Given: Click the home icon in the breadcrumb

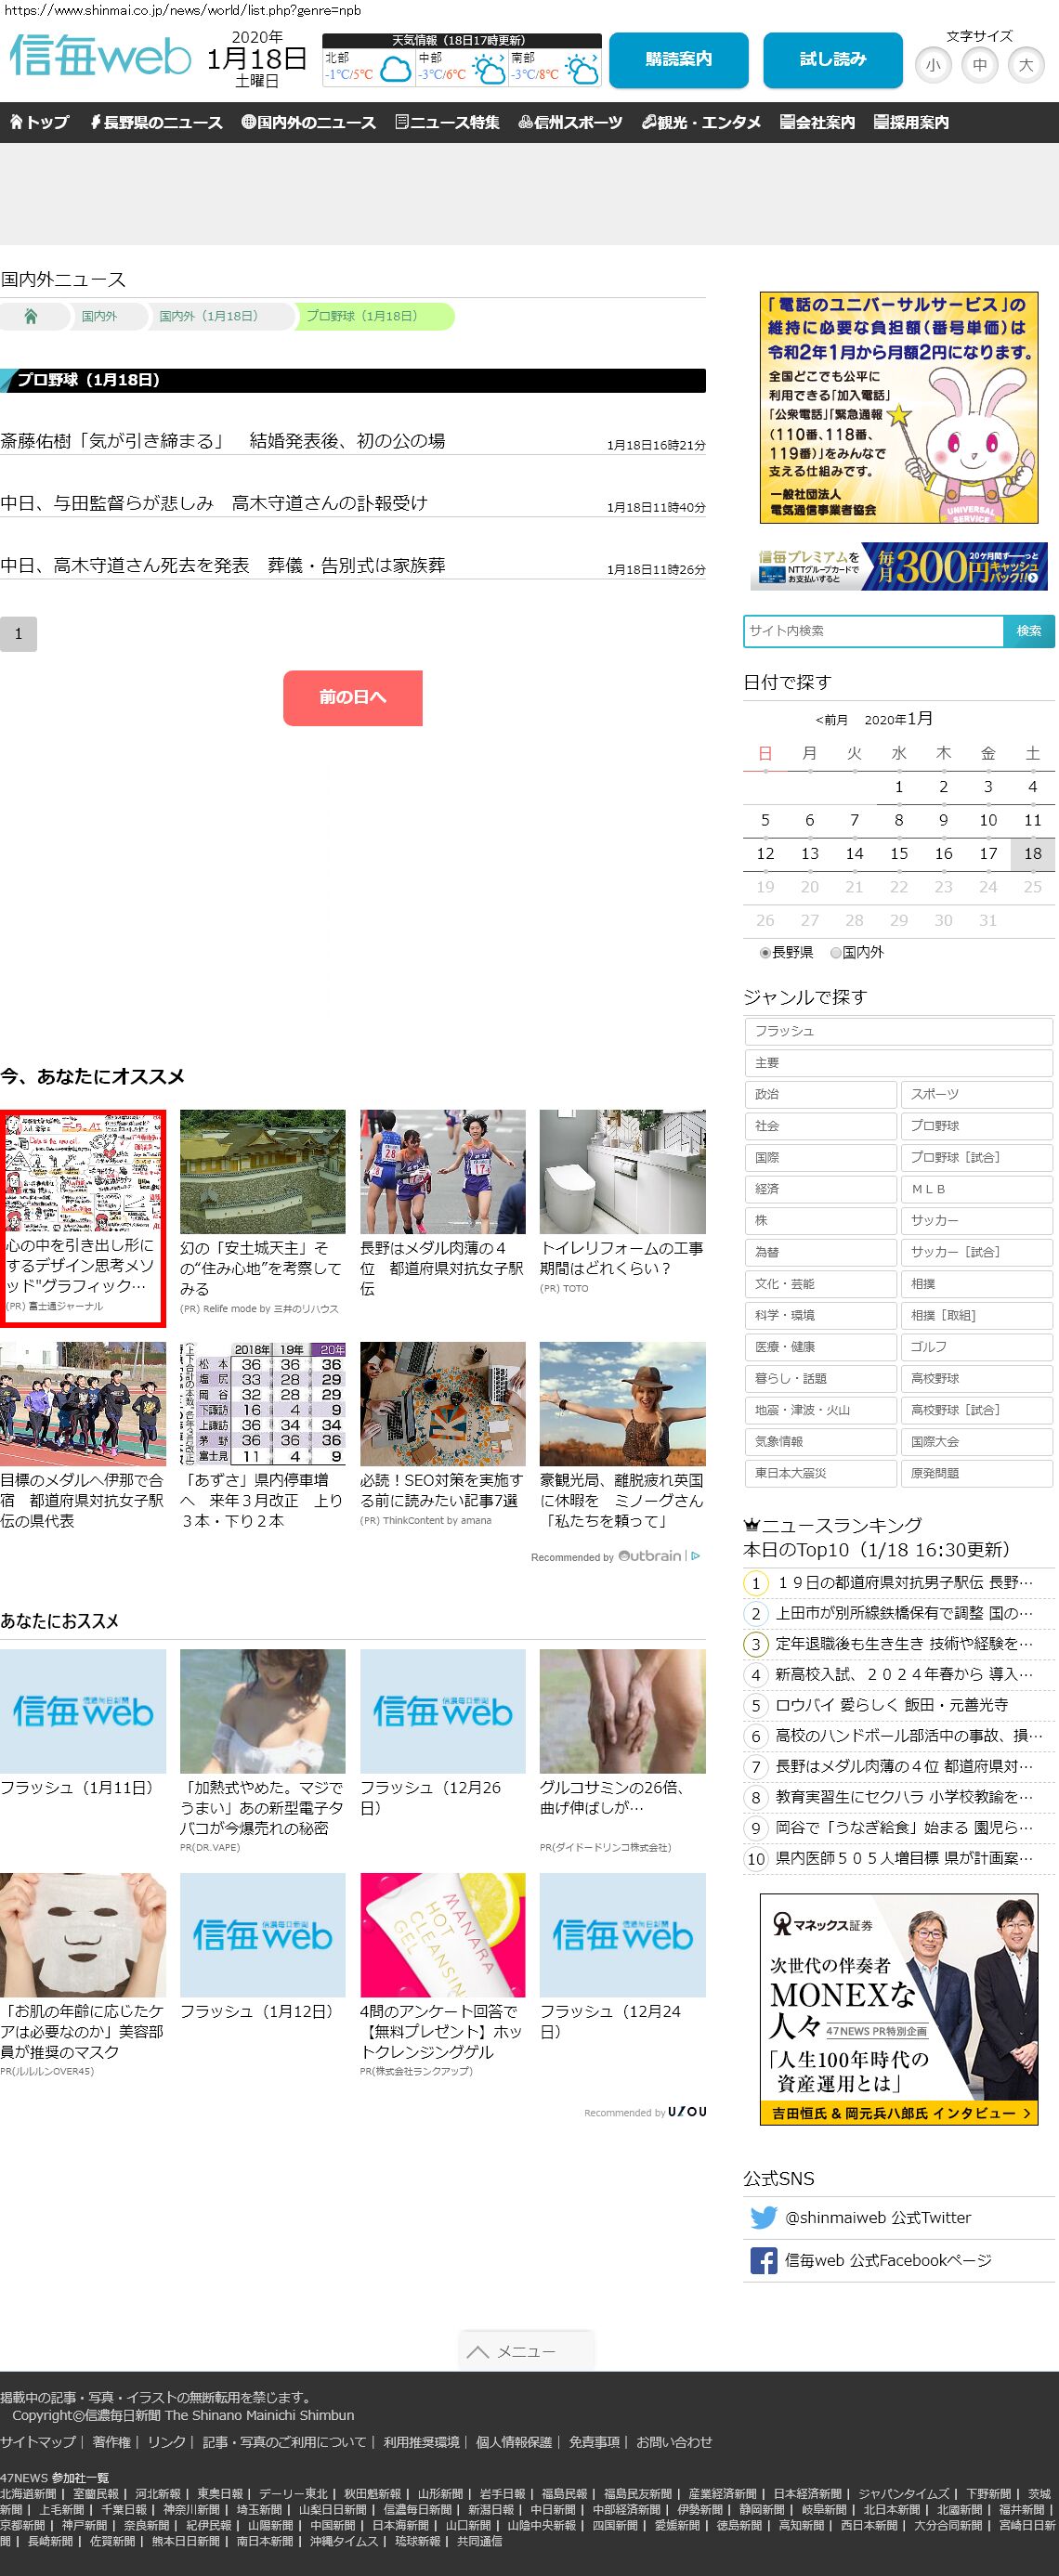Looking at the screenshot, I should pos(31,316).
